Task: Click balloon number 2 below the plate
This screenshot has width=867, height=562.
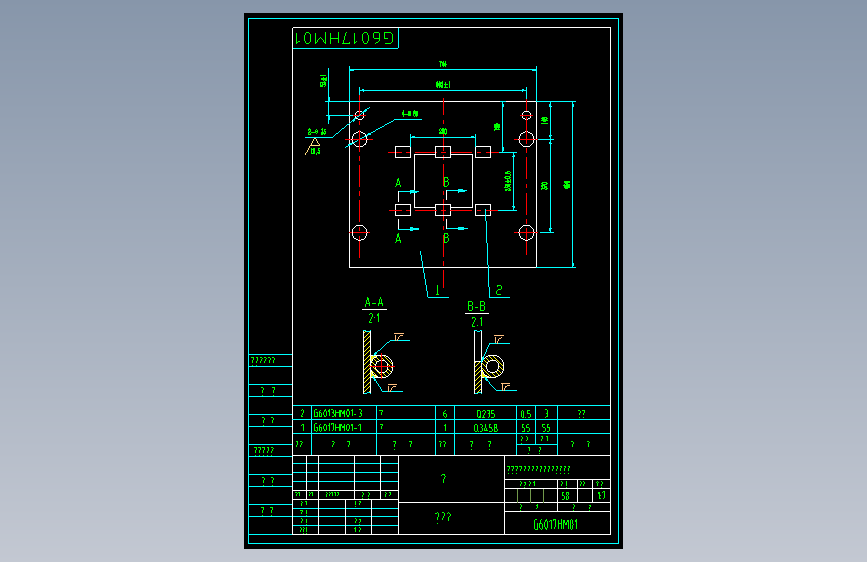Action: 499,290
